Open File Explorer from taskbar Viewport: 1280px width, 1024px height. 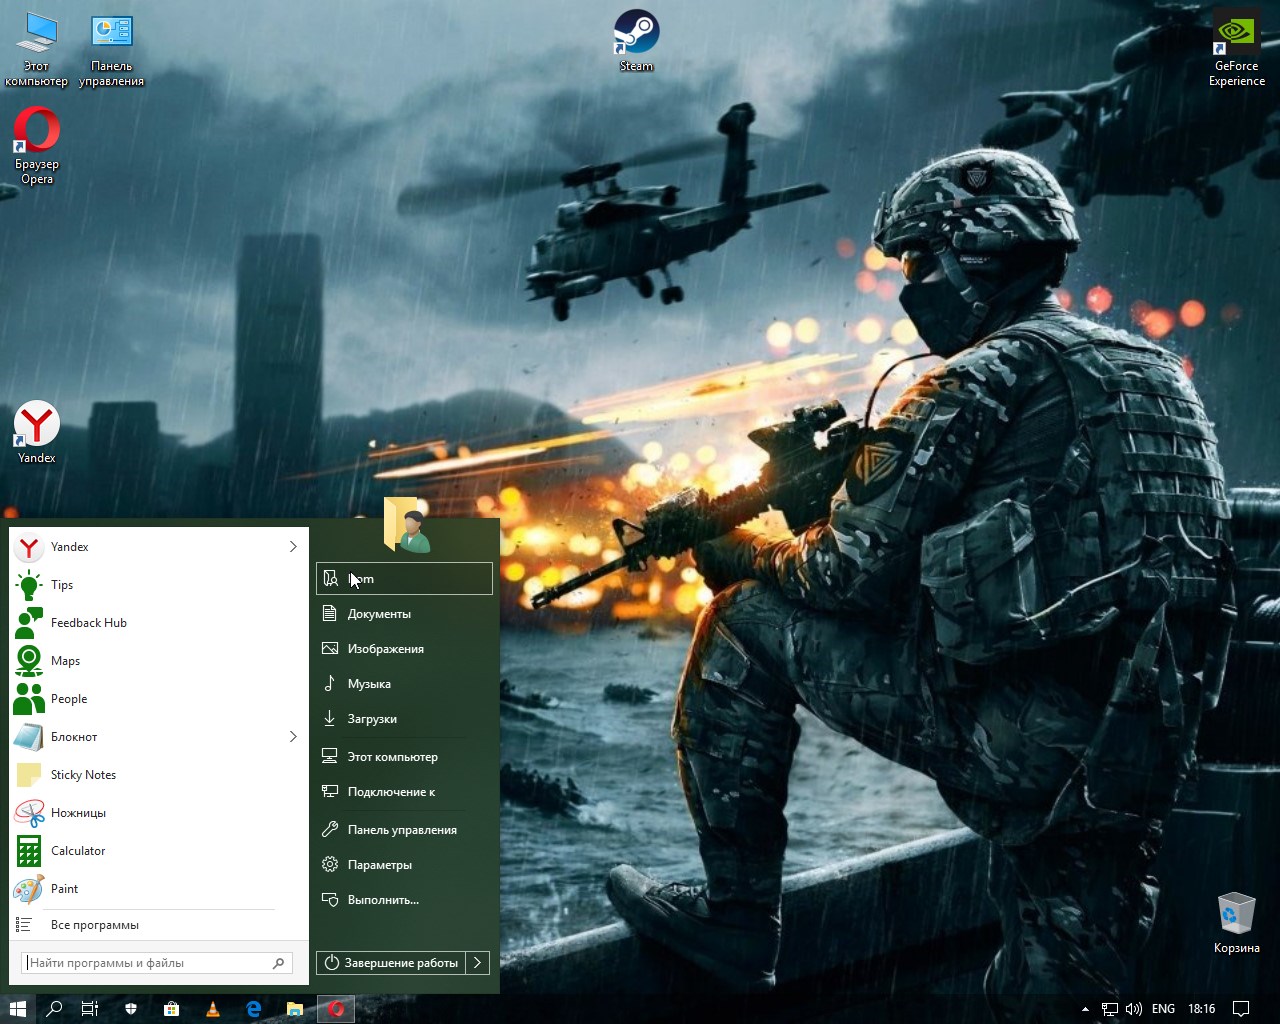point(295,1009)
